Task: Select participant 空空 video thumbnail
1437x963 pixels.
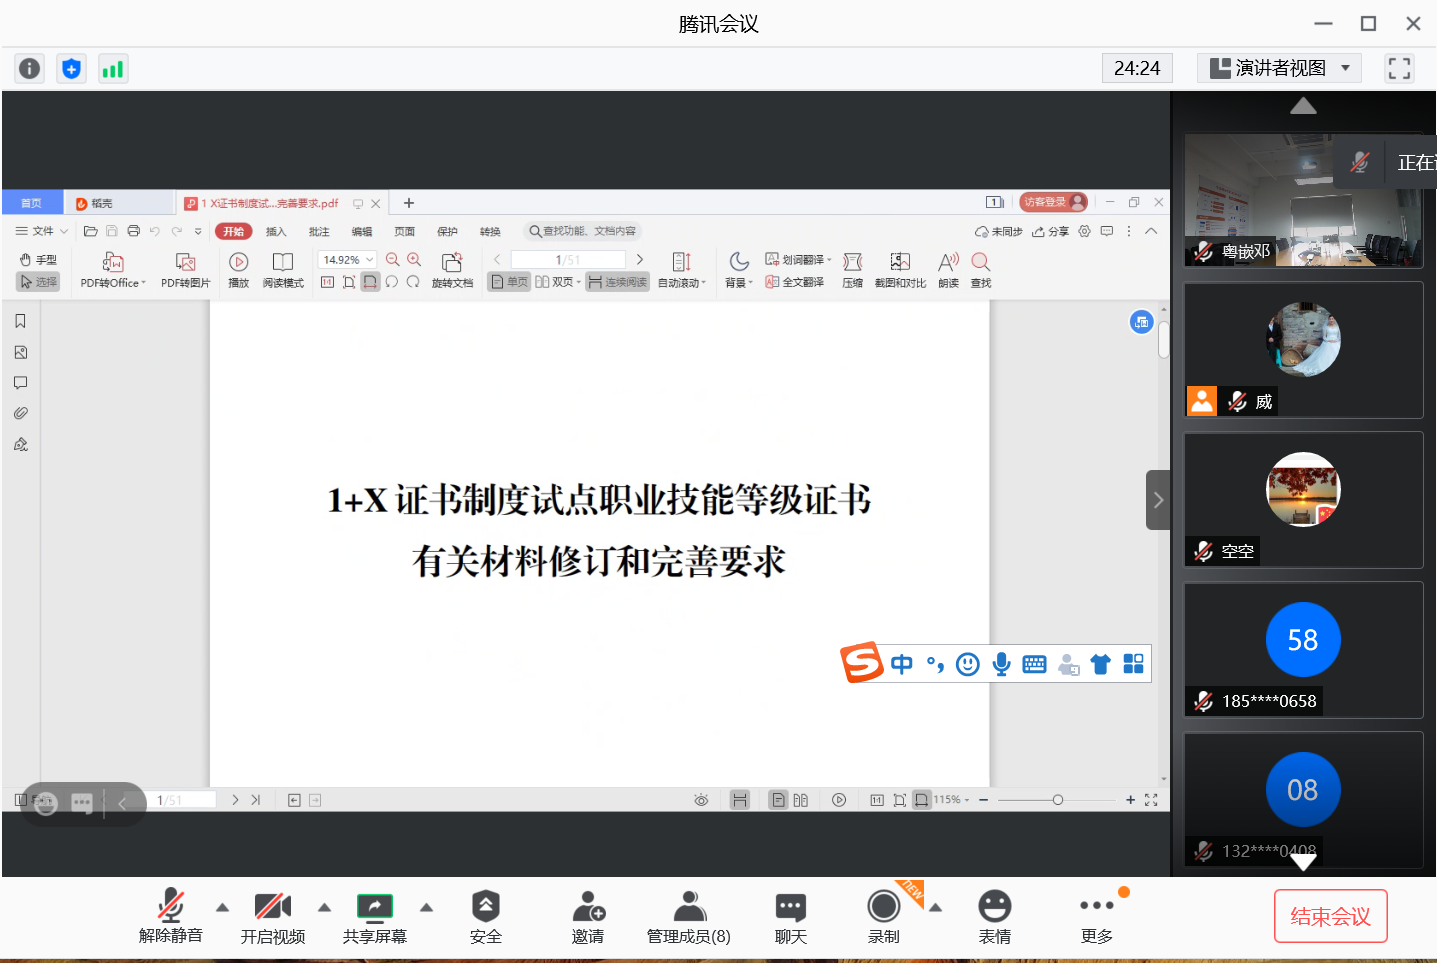Action: (x=1302, y=499)
